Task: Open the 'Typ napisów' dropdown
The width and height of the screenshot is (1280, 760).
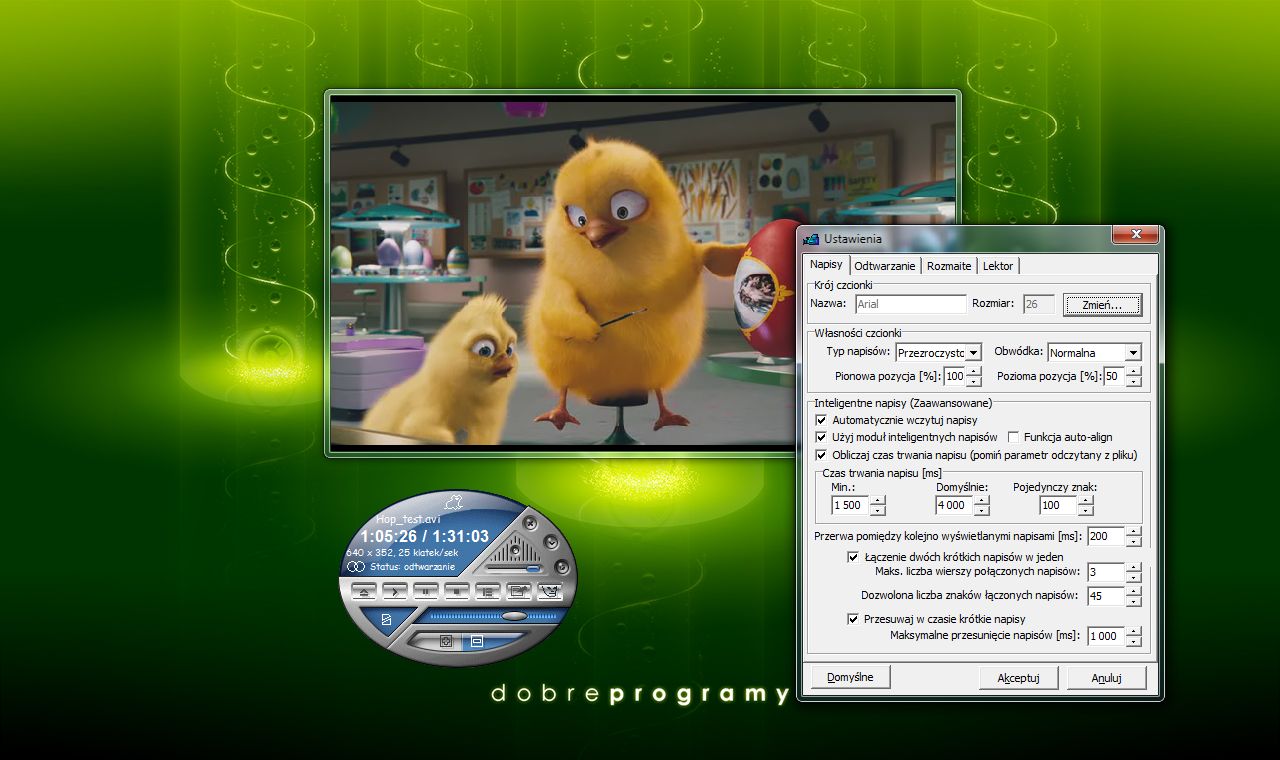Action: click(x=973, y=352)
